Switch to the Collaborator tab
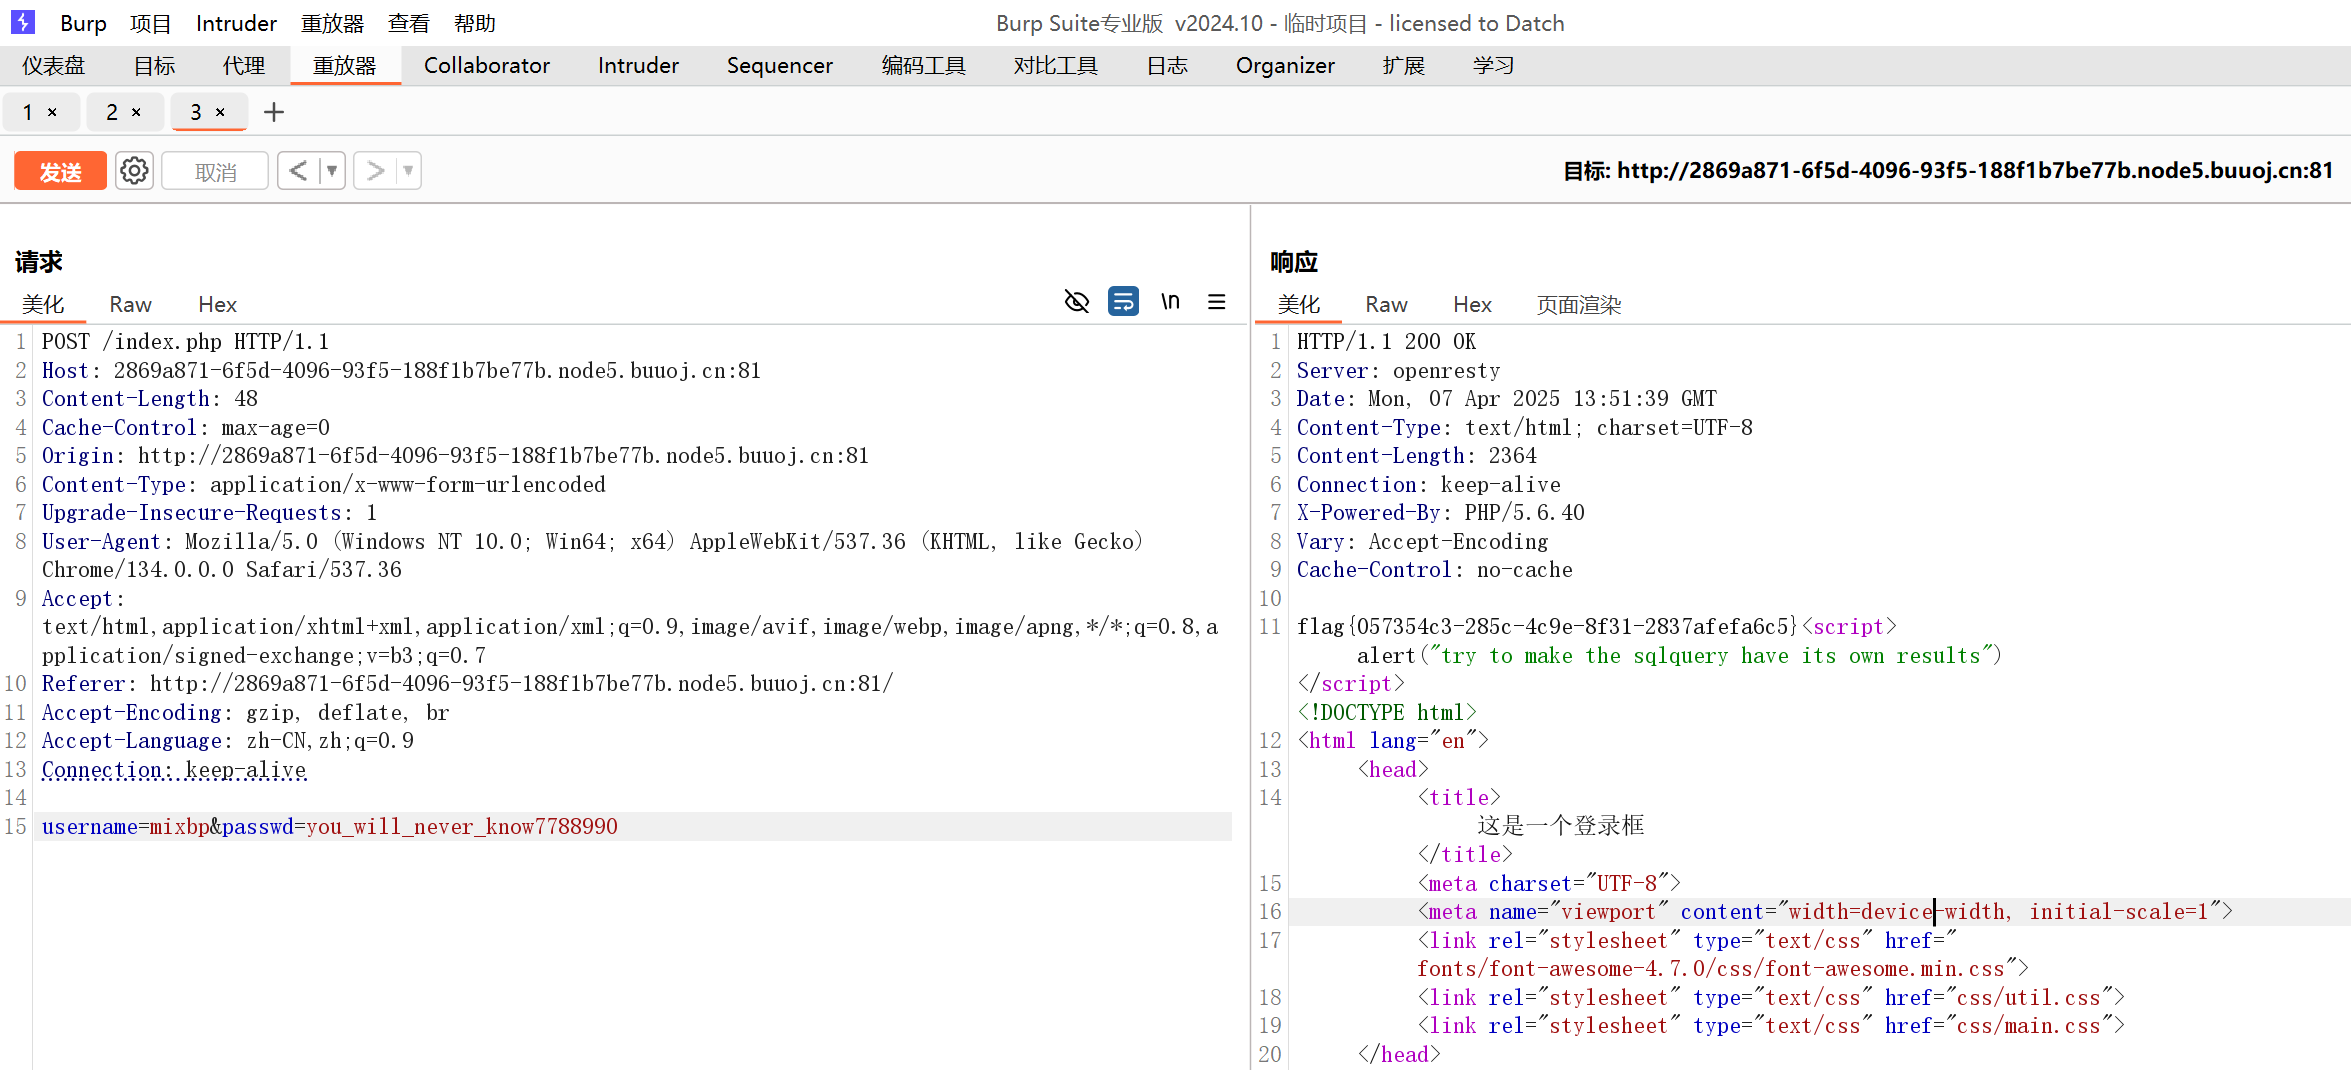The width and height of the screenshot is (2351, 1070). click(x=486, y=66)
